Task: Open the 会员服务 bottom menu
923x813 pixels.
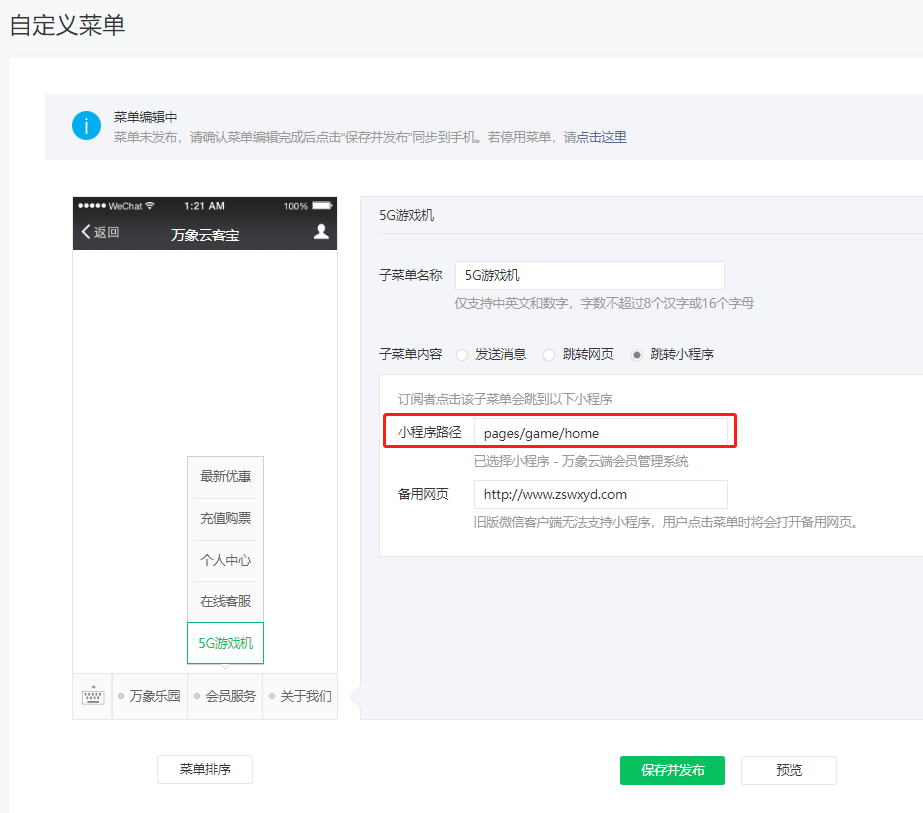Action: (225, 696)
